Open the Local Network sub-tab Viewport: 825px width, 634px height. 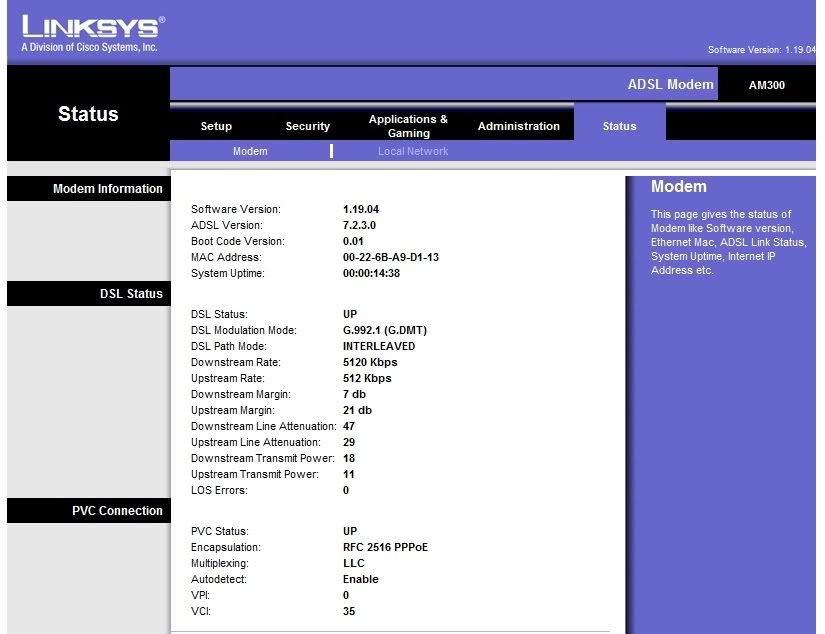click(x=413, y=151)
